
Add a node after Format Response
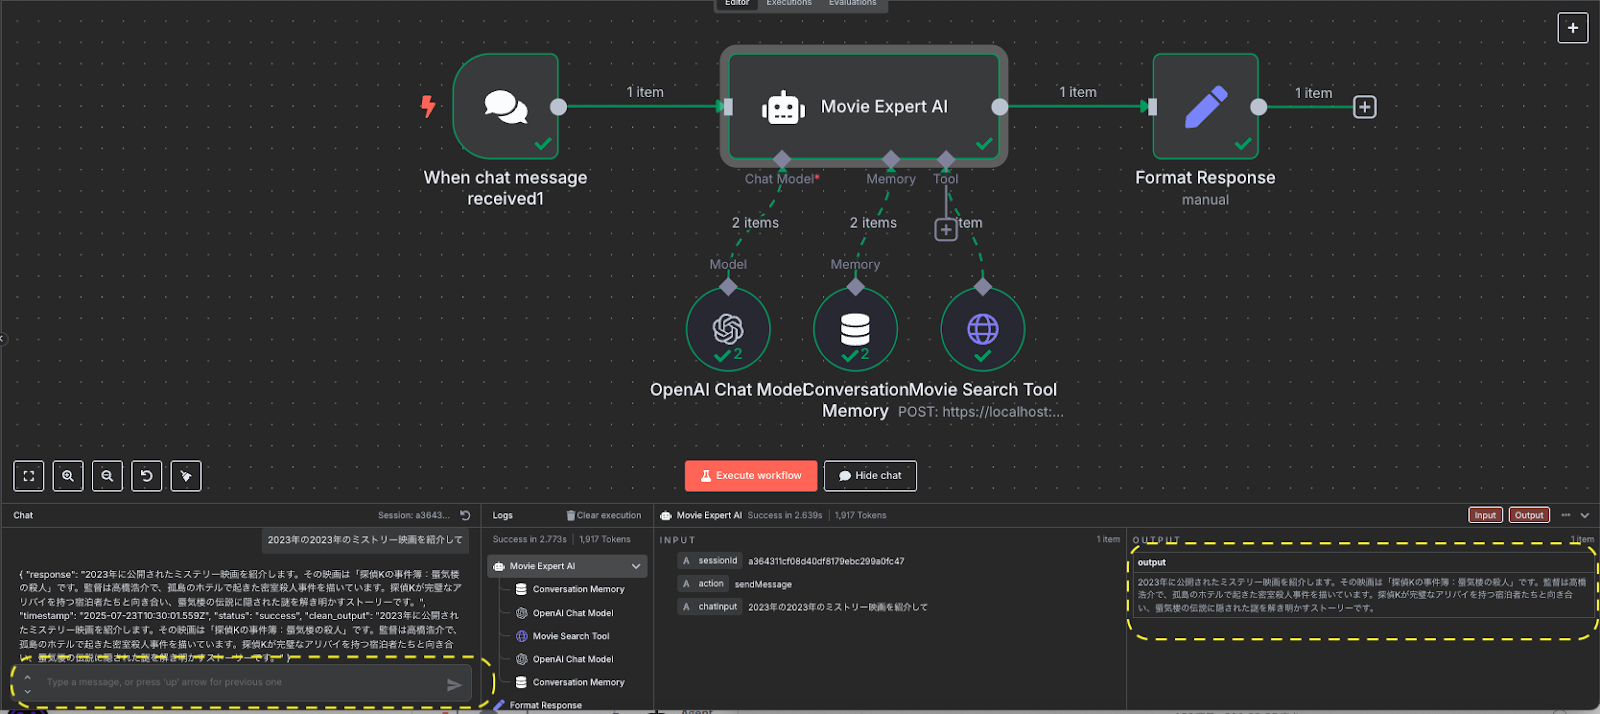click(1365, 107)
